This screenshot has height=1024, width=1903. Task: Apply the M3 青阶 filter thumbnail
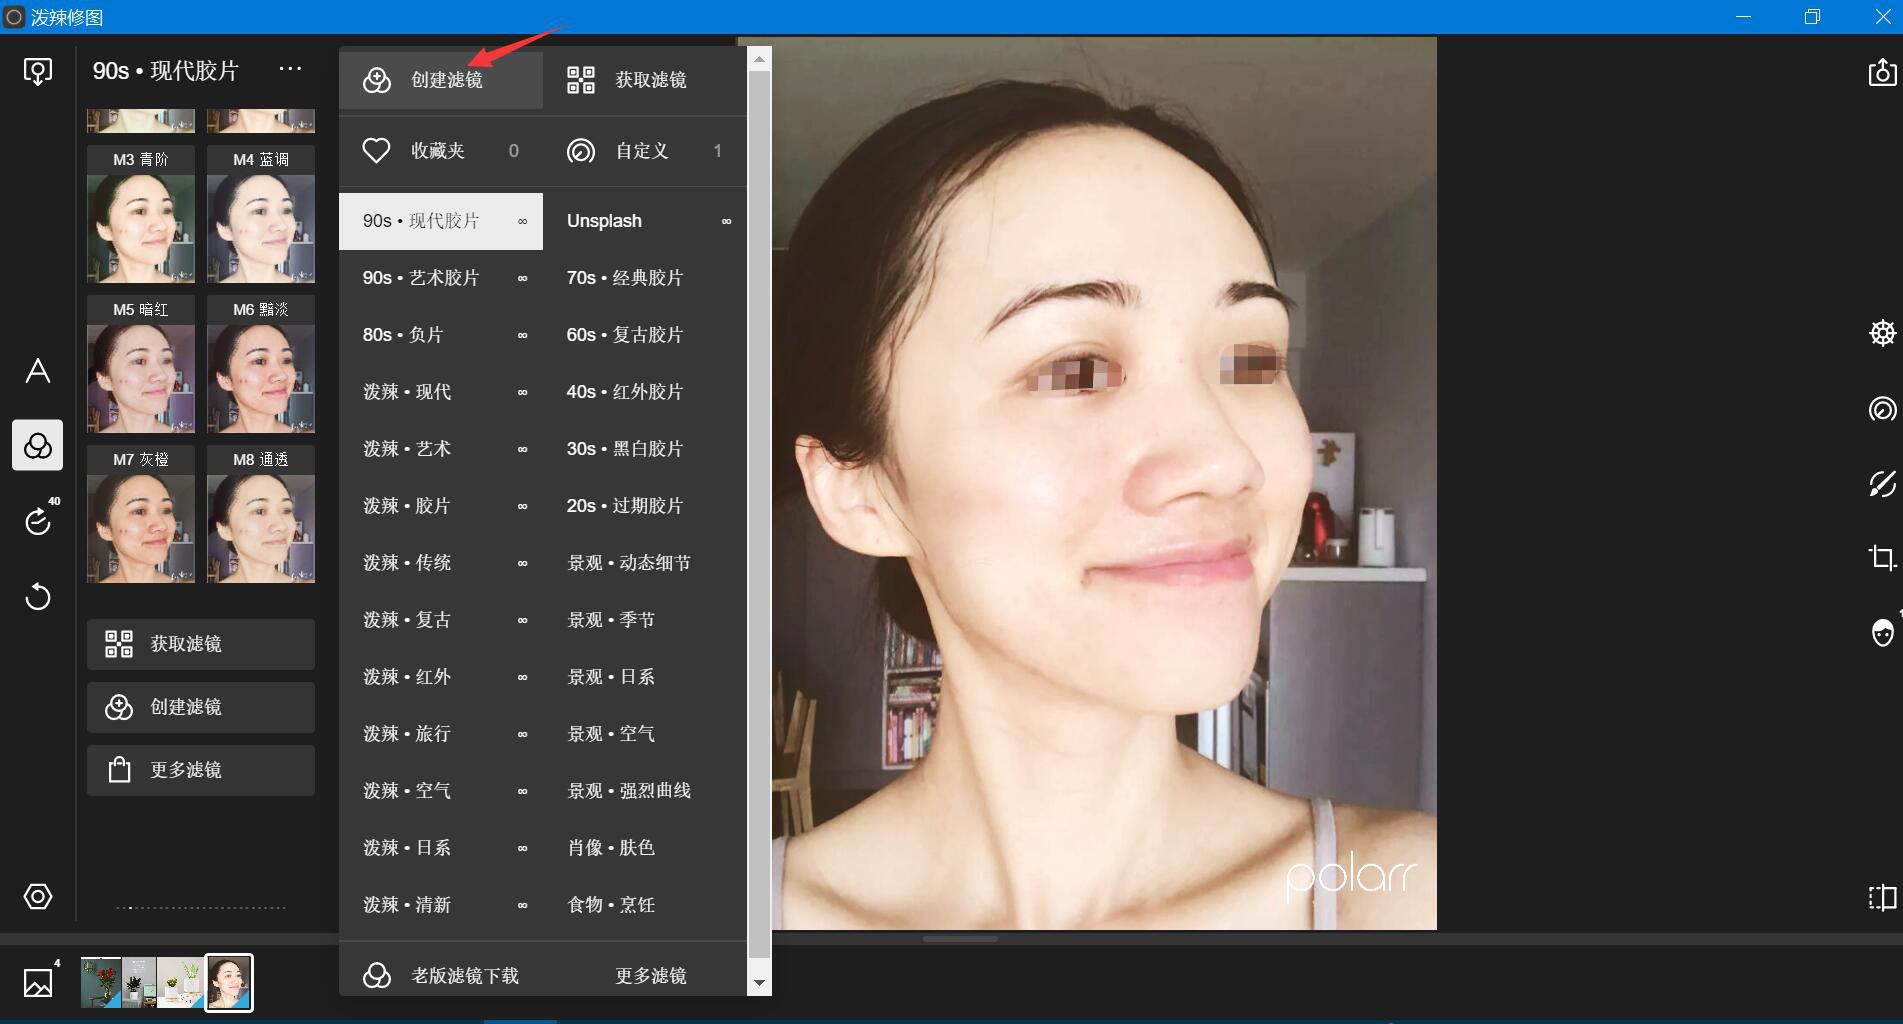[141, 215]
